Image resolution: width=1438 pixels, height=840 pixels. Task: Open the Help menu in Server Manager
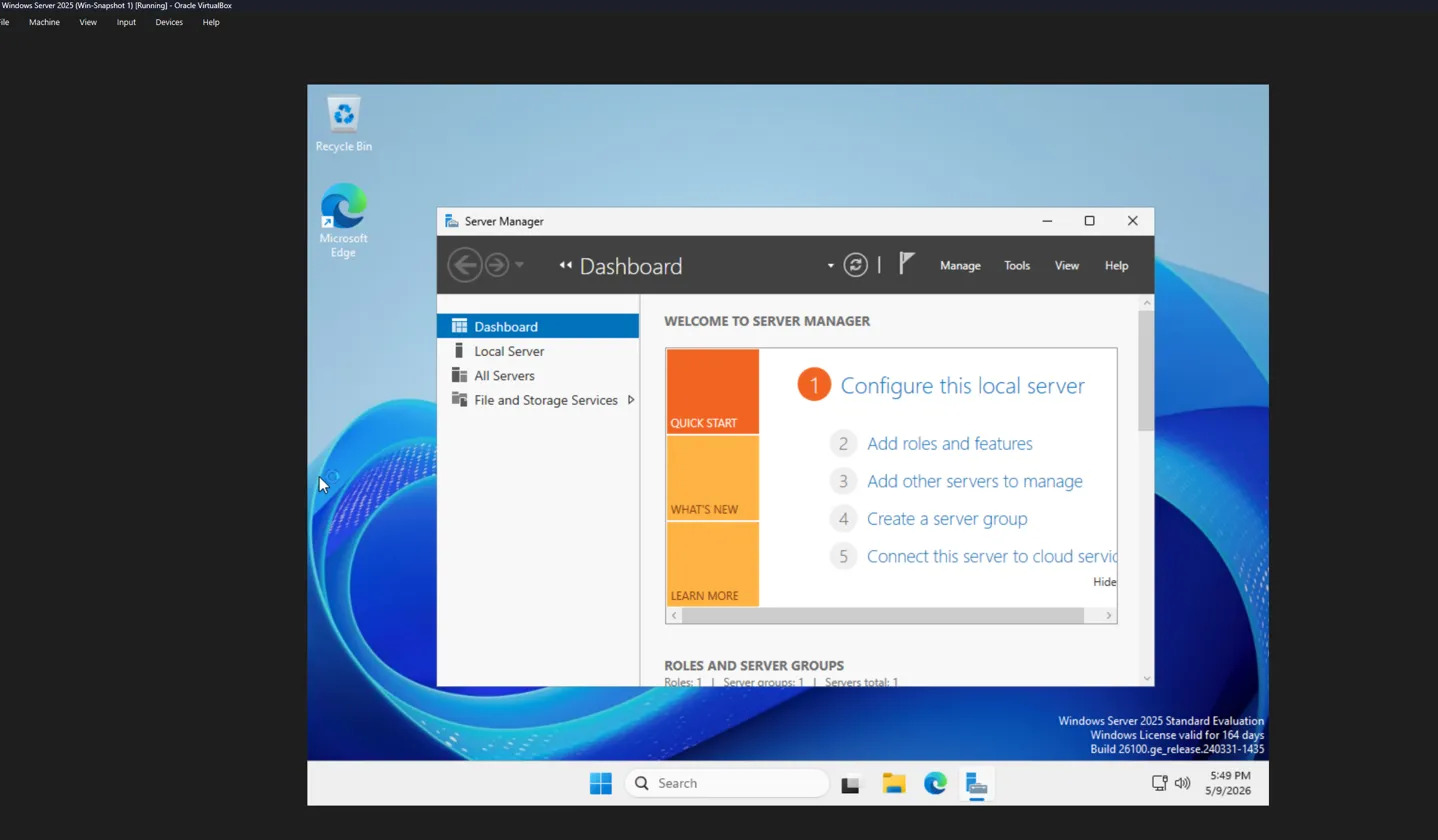pos(1116,266)
